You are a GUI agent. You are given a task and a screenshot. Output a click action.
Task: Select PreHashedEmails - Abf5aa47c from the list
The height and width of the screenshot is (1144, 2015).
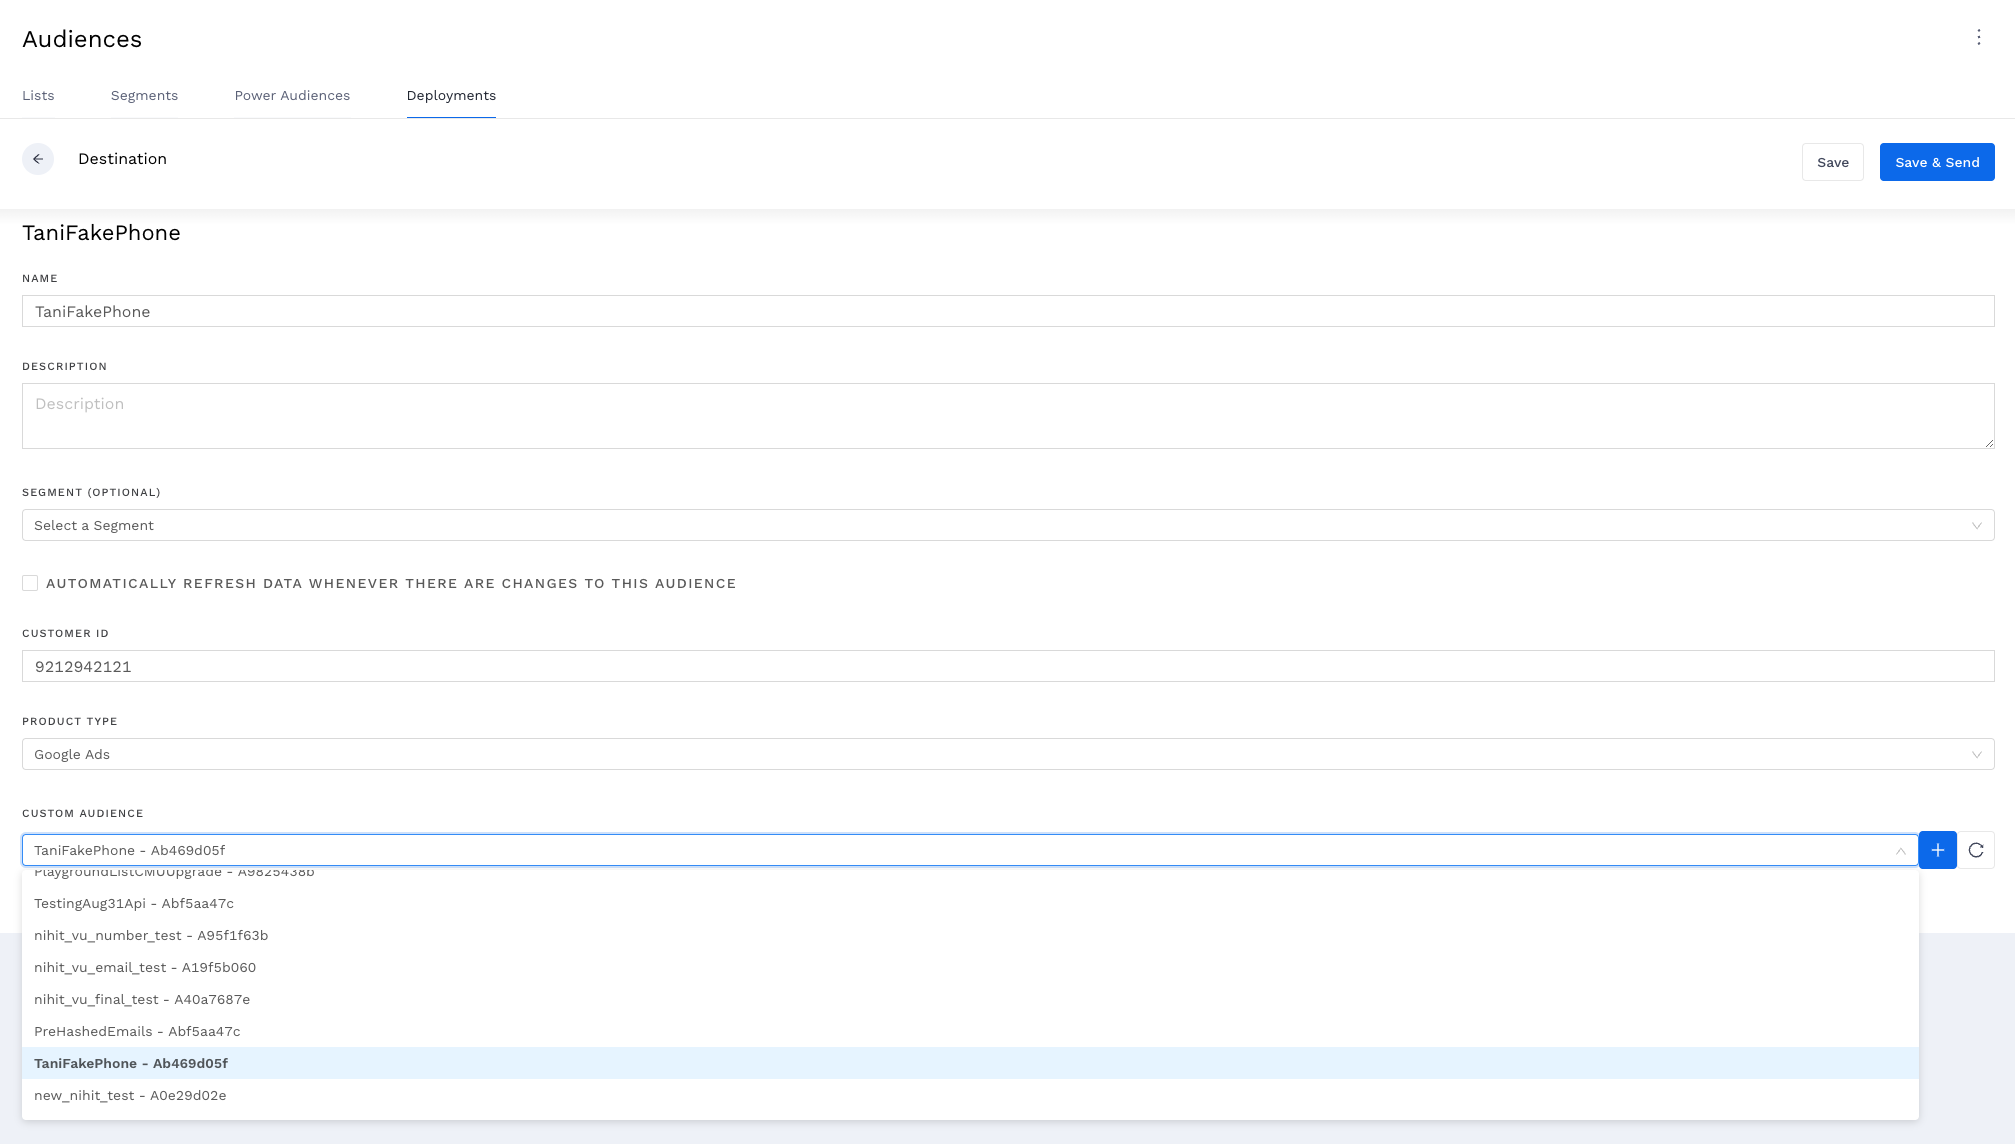tap(137, 1031)
